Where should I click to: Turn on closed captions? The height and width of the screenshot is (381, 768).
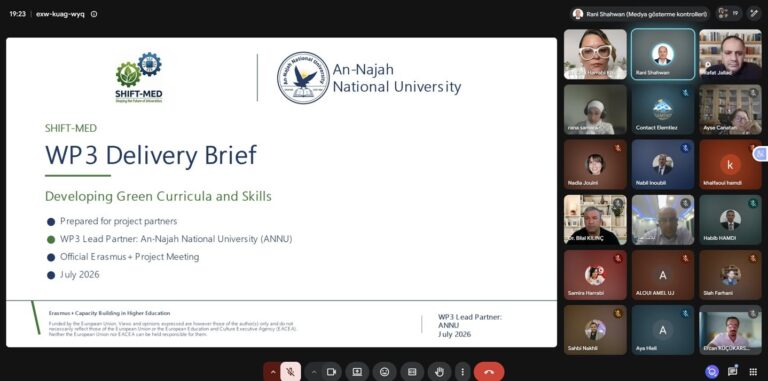(412, 372)
